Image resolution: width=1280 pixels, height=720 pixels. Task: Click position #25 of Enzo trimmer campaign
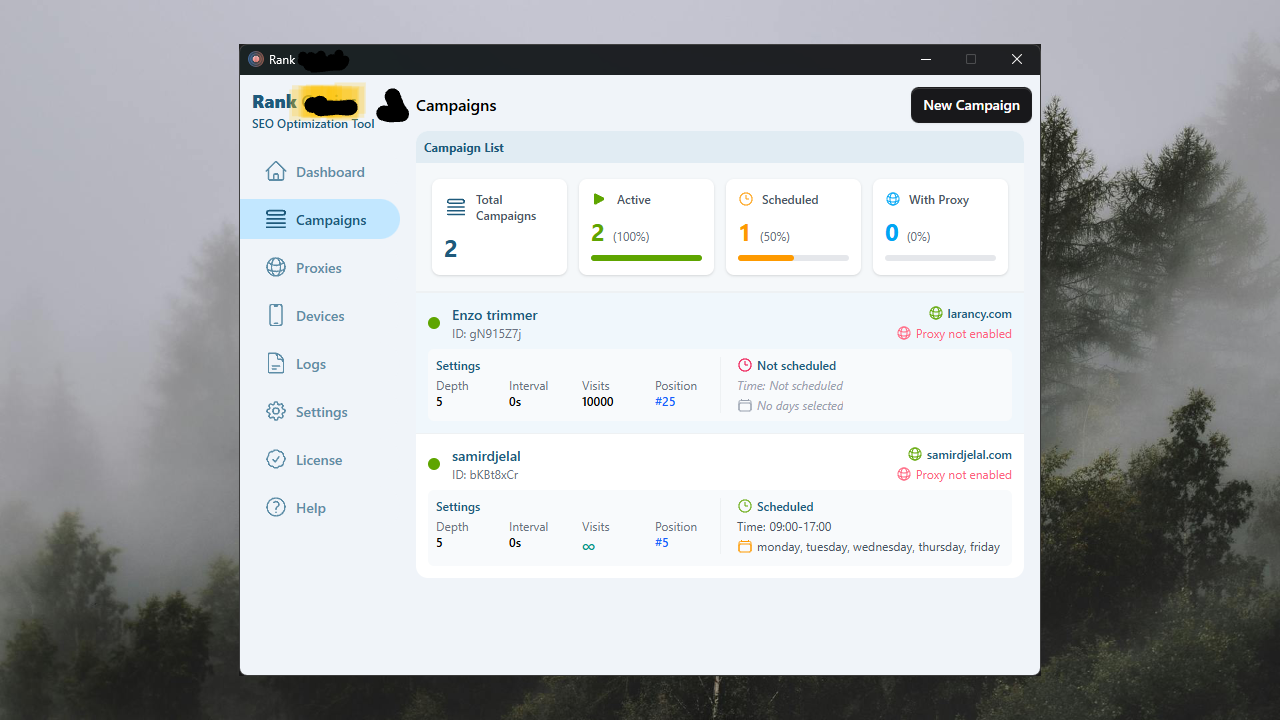[665, 402]
